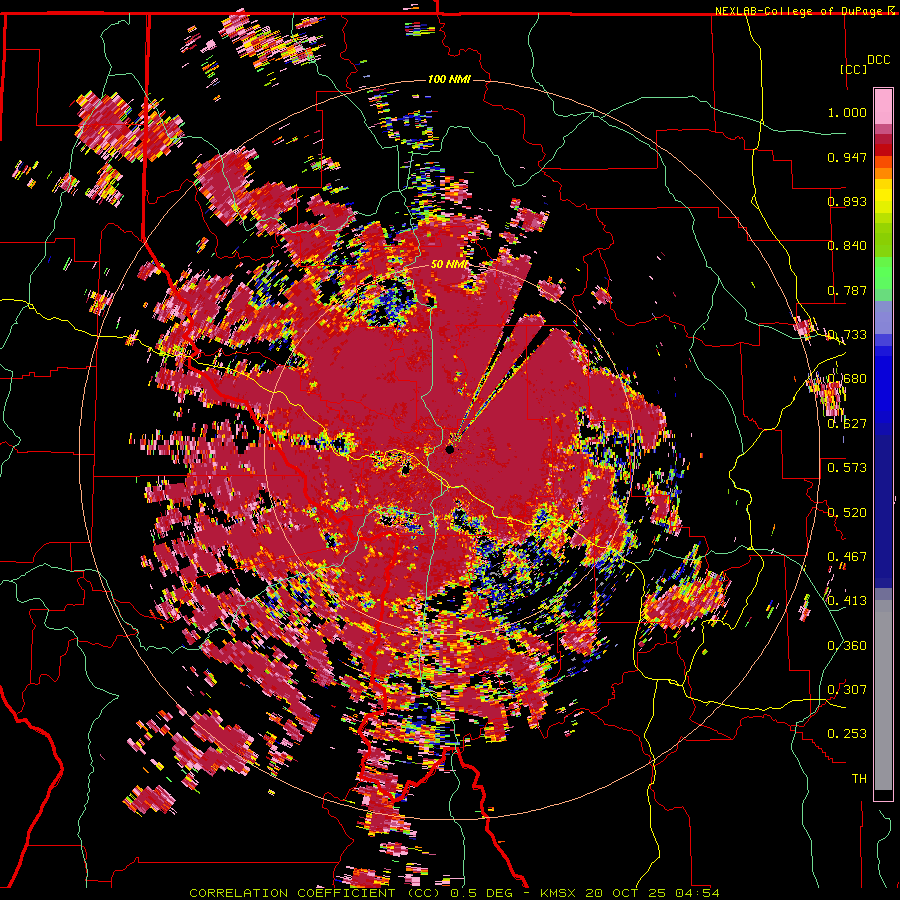This screenshot has width=900, height=900.
Task: Click the 0.947 value on the color scale
Action: coord(847,157)
